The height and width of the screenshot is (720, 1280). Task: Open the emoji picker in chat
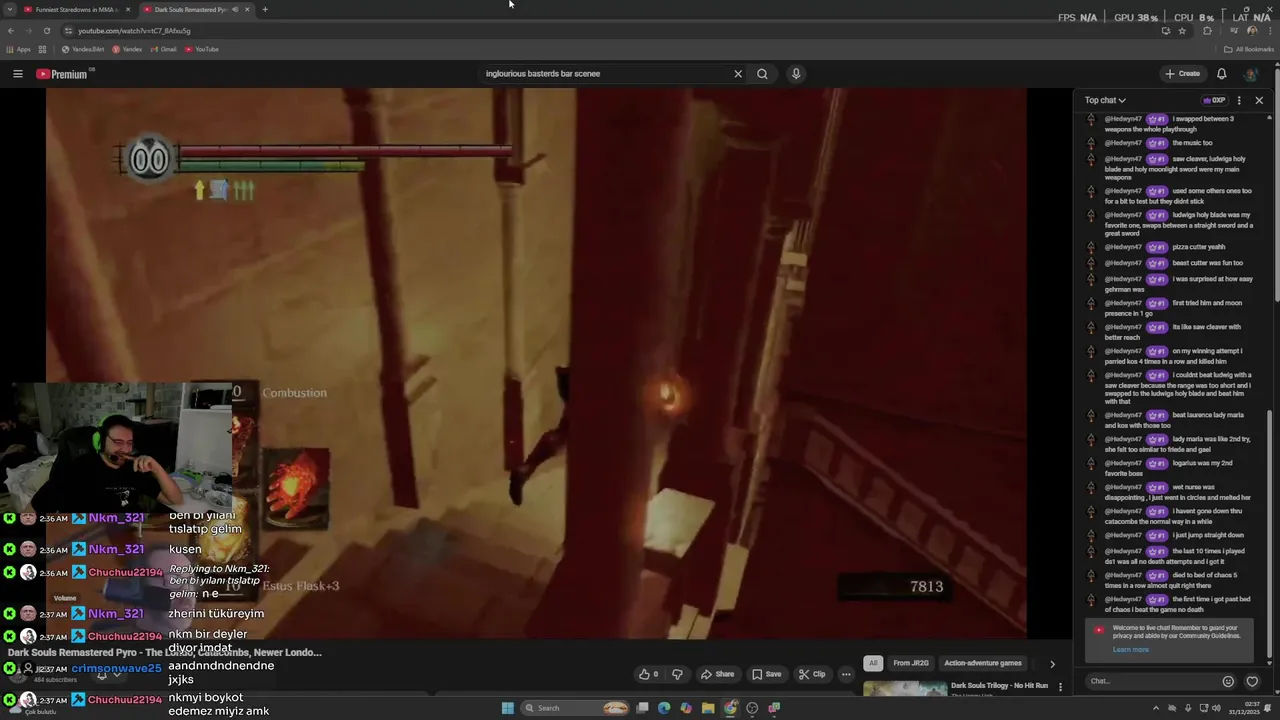click(x=1228, y=682)
